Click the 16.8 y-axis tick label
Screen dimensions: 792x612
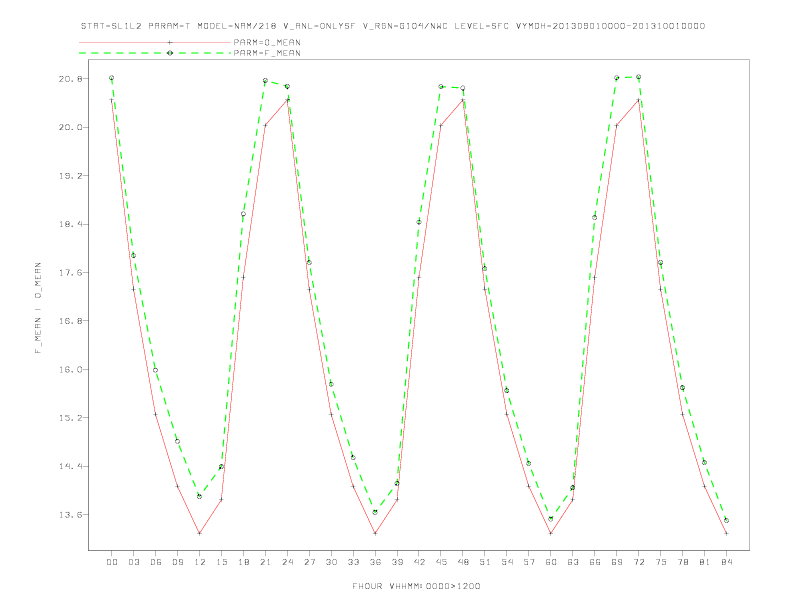click(x=71, y=321)
